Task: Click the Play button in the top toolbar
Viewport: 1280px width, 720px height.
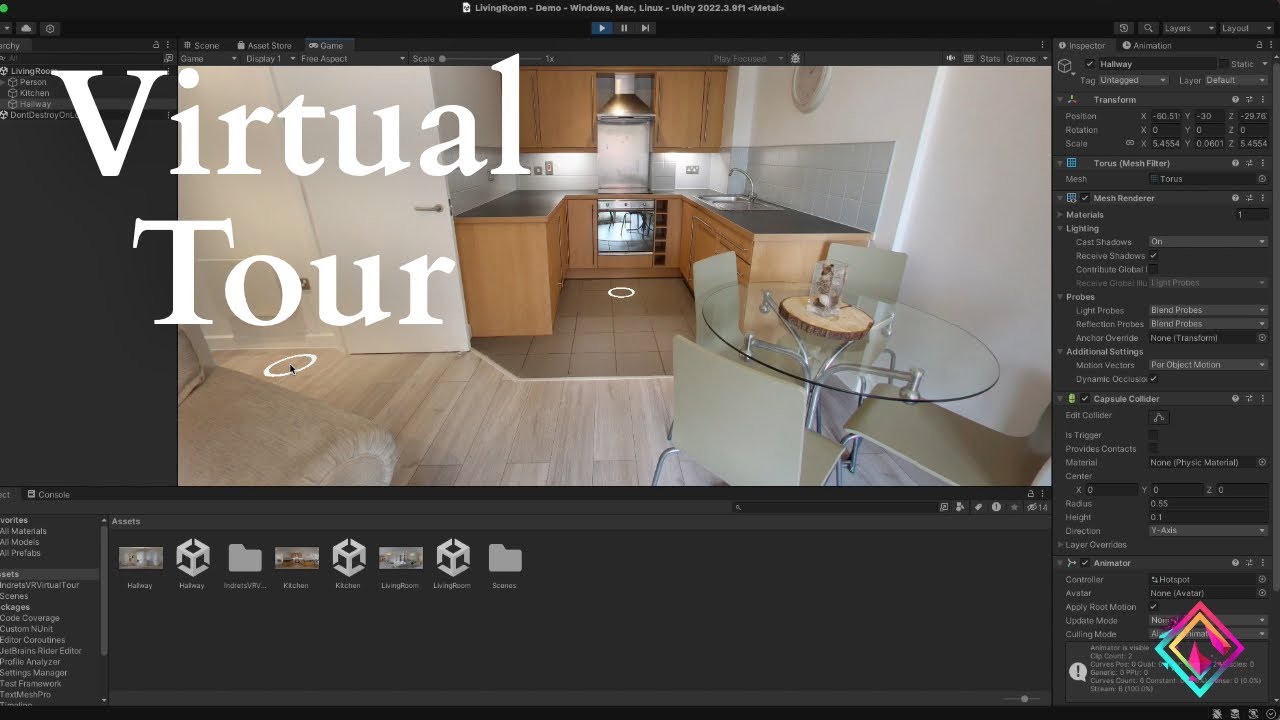Action: 601,28
